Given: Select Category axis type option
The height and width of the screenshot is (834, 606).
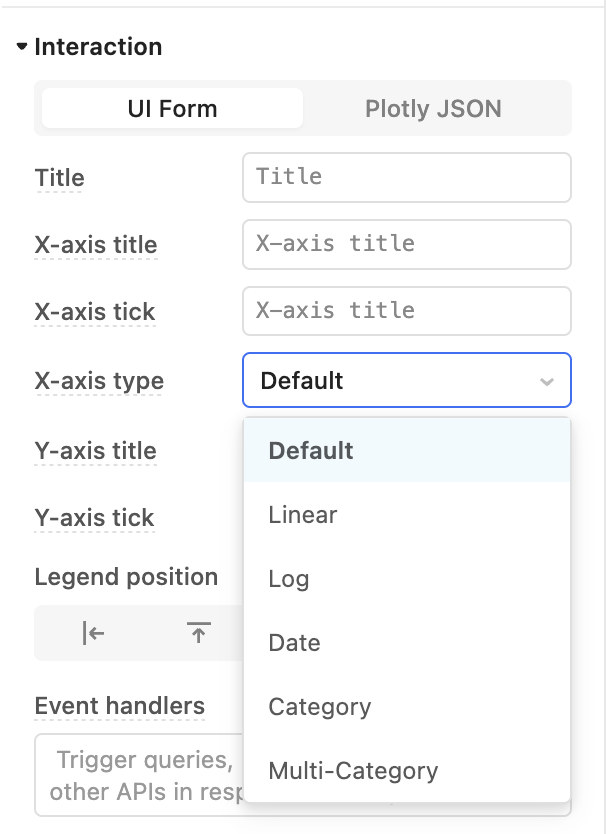Looking at the screenshot, I should pyautogui.click(x=407, y=707).
